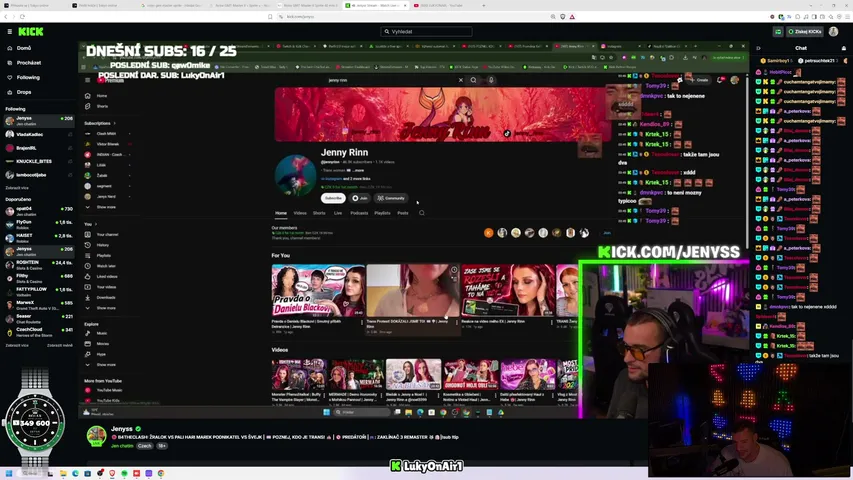
Task: Click the icon right of the Chat title
Action: 843,48
